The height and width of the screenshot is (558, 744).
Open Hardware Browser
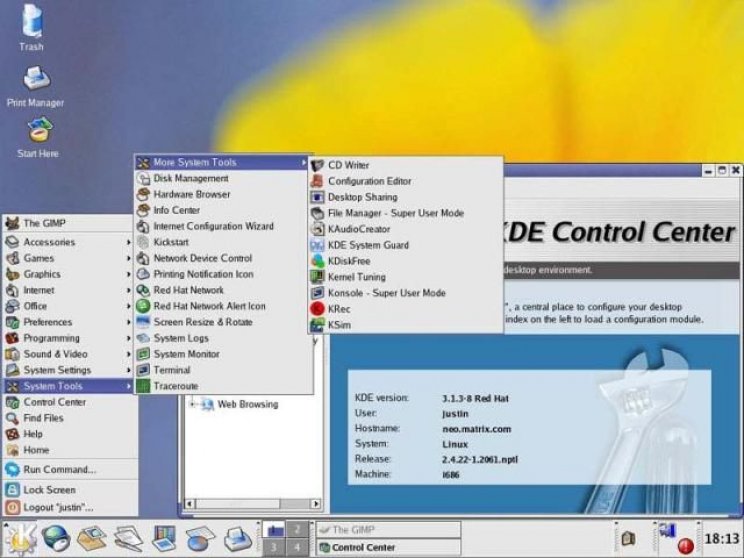click(x=223, y=195)
